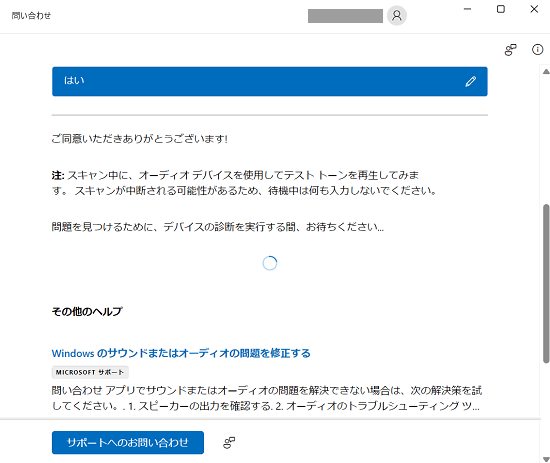Click the article description starting 問い合わせ アプリで
This screenshot has height=463, width=550.
pos(267,398)
